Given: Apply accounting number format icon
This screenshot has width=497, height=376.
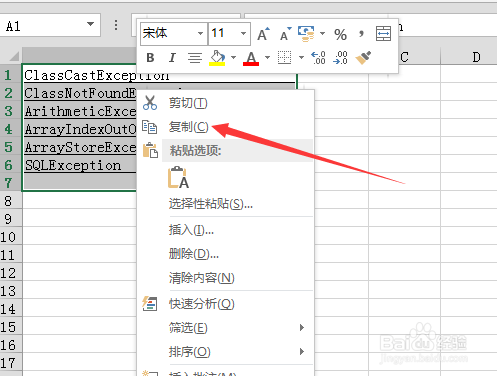Looking at the screenshot, I should click(306, 34).
